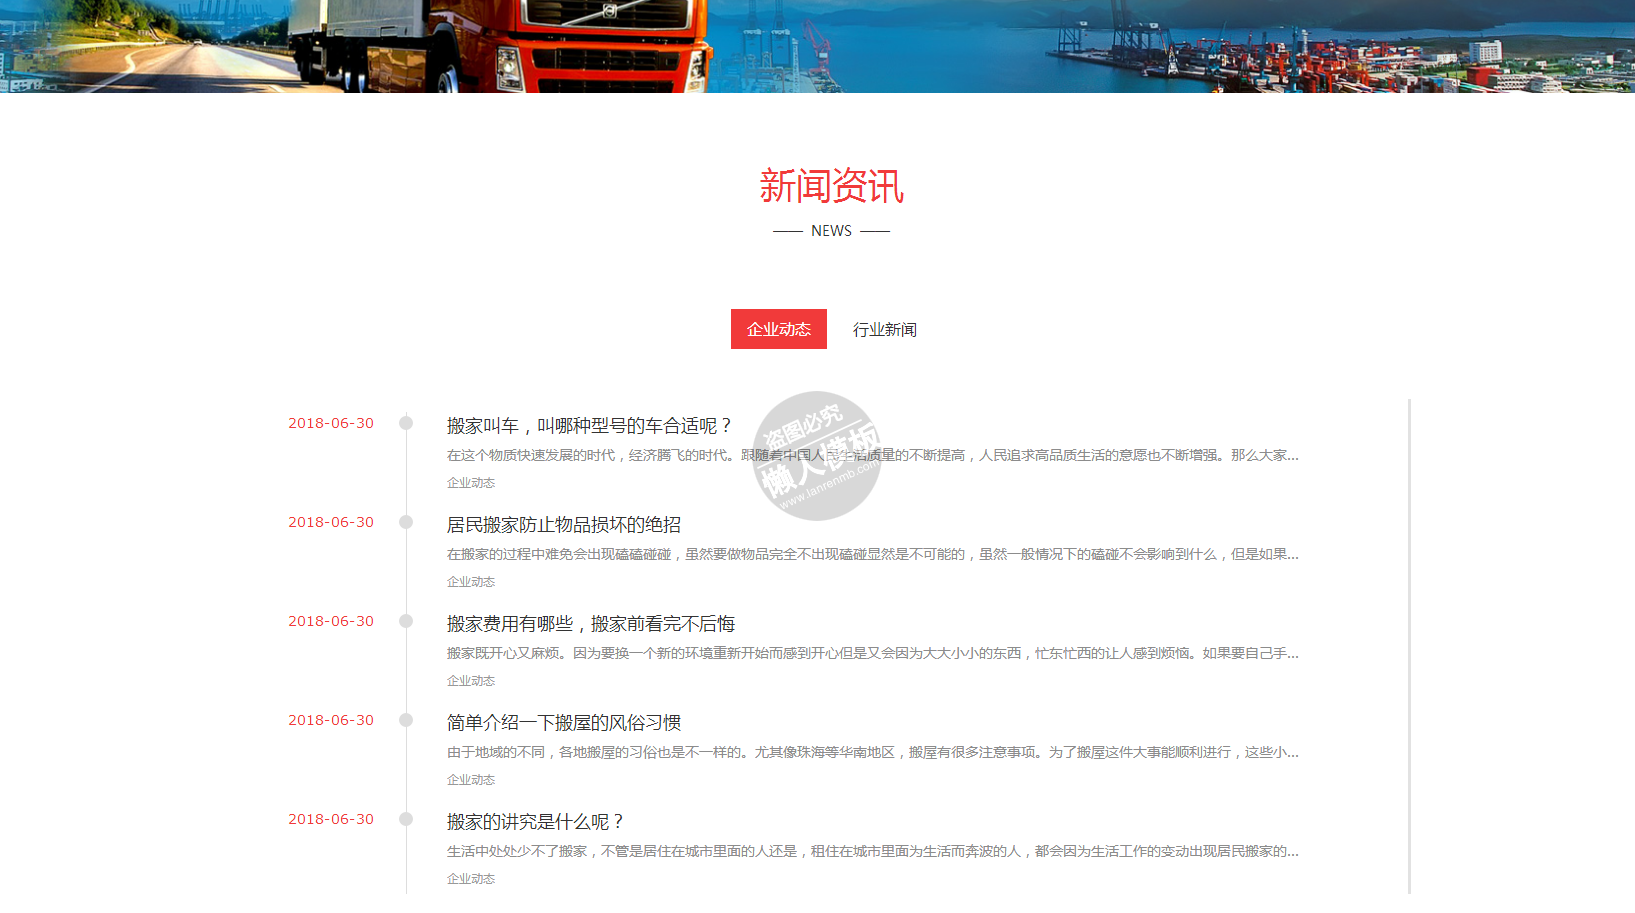This screenshot has height=913, width=1635.
Task: Open article 搬家费用有哪些，搬家前看完不后悔
Action: coord(590,624)
